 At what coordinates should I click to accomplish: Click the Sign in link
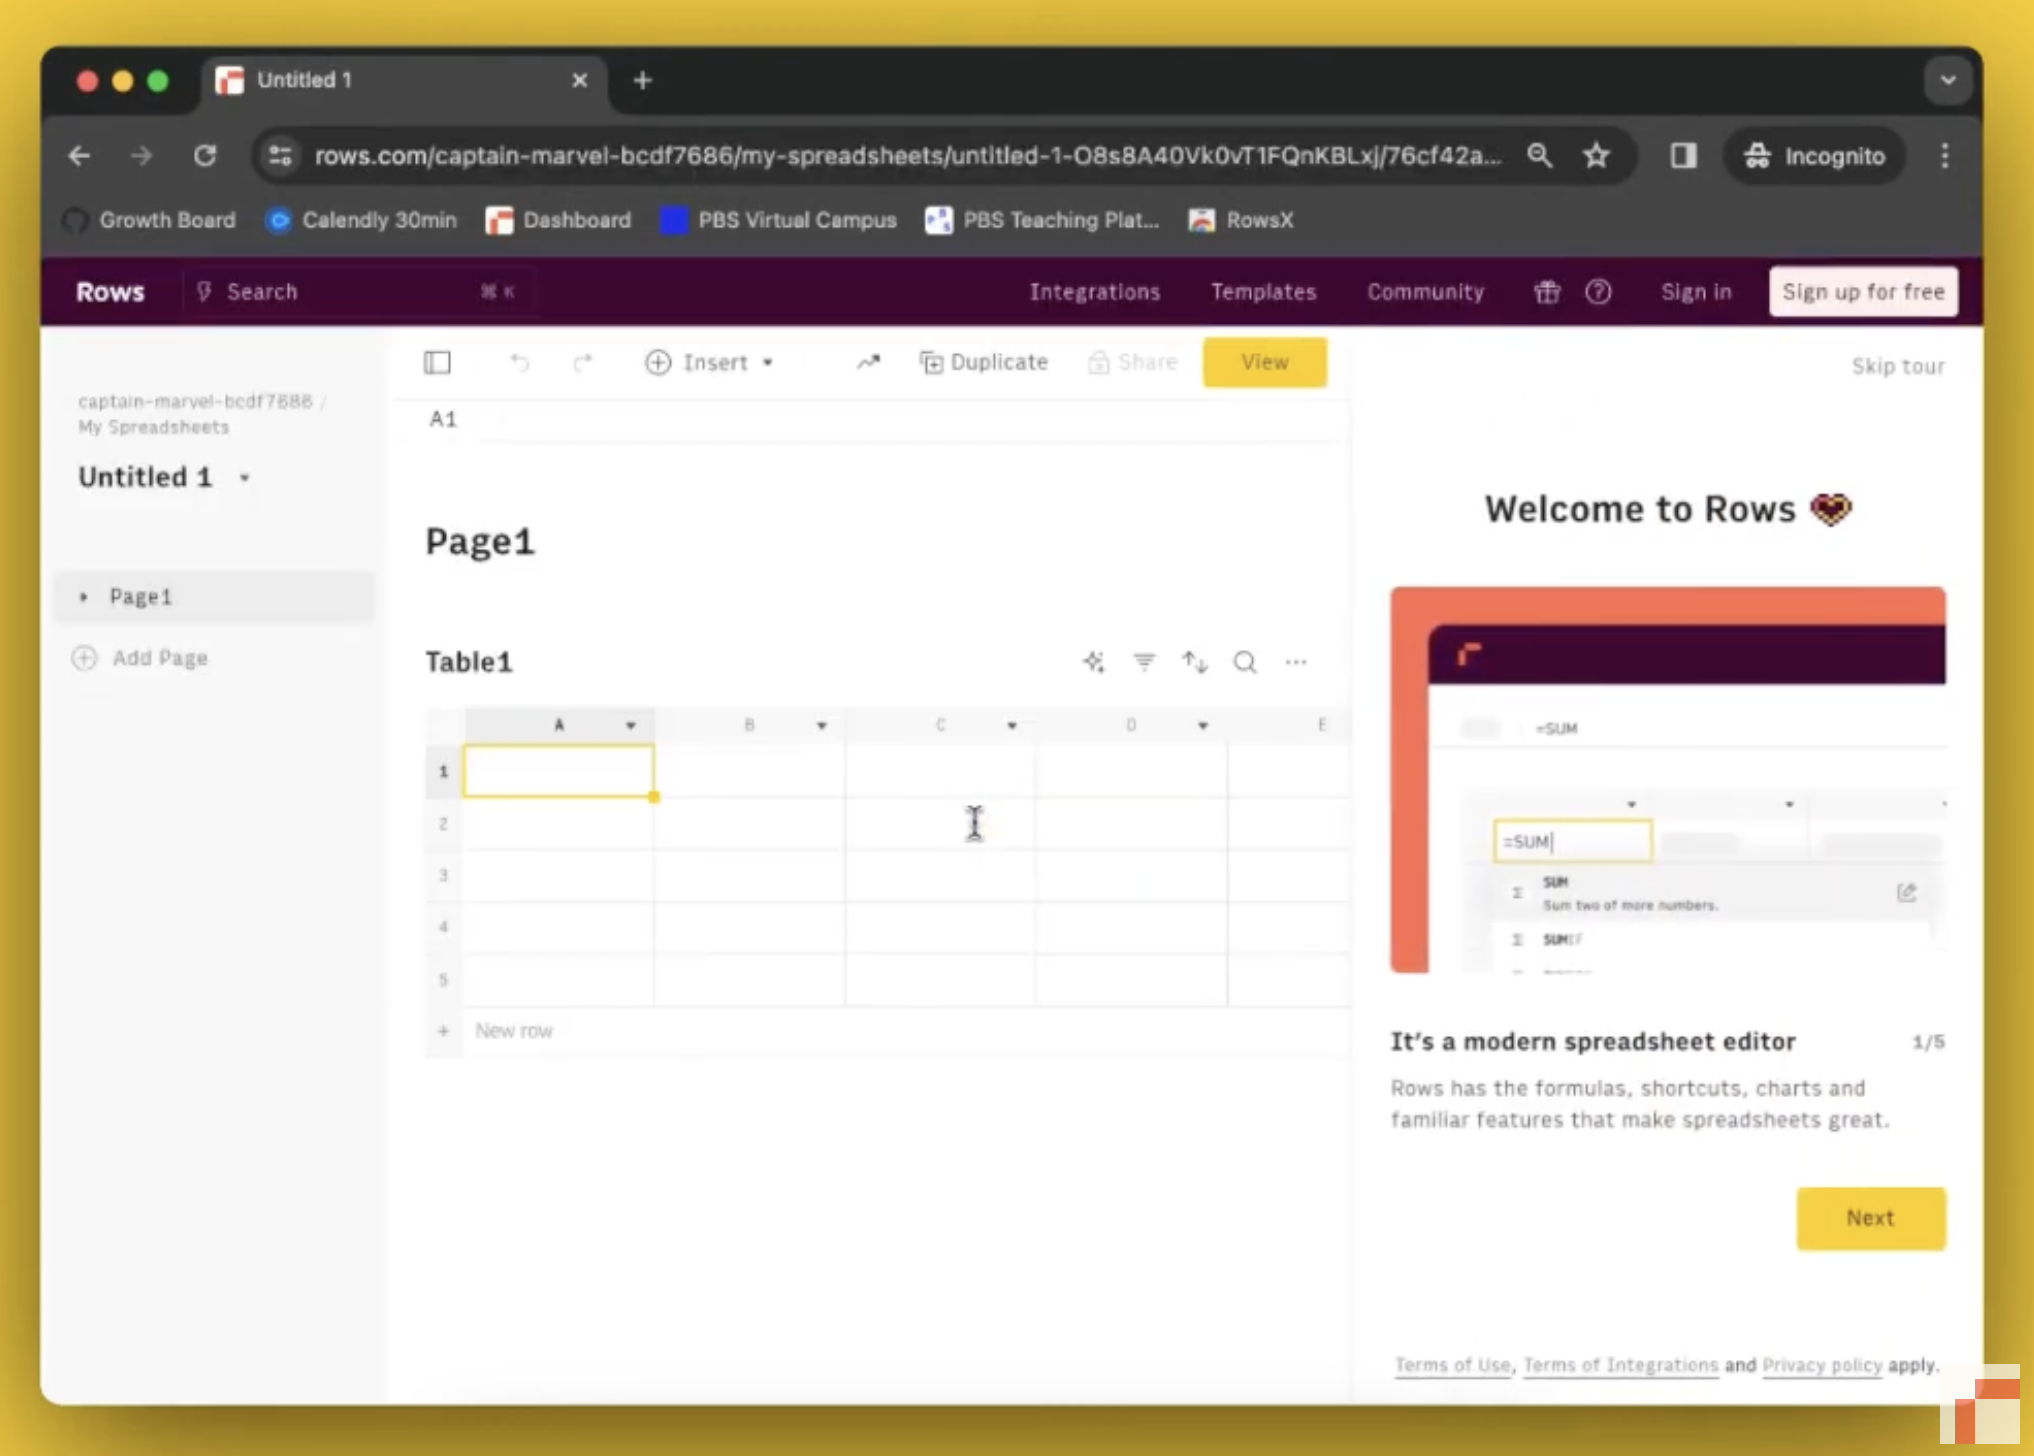click(x=1696, y=292)
